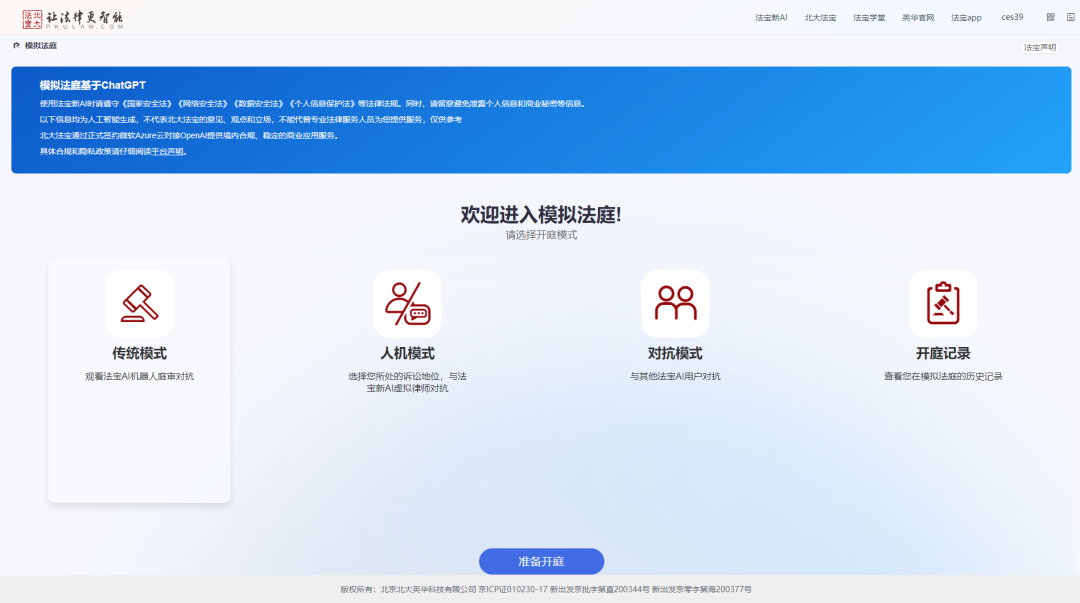Choose the 对抗模式 two-people icon

tap(675, 303)
